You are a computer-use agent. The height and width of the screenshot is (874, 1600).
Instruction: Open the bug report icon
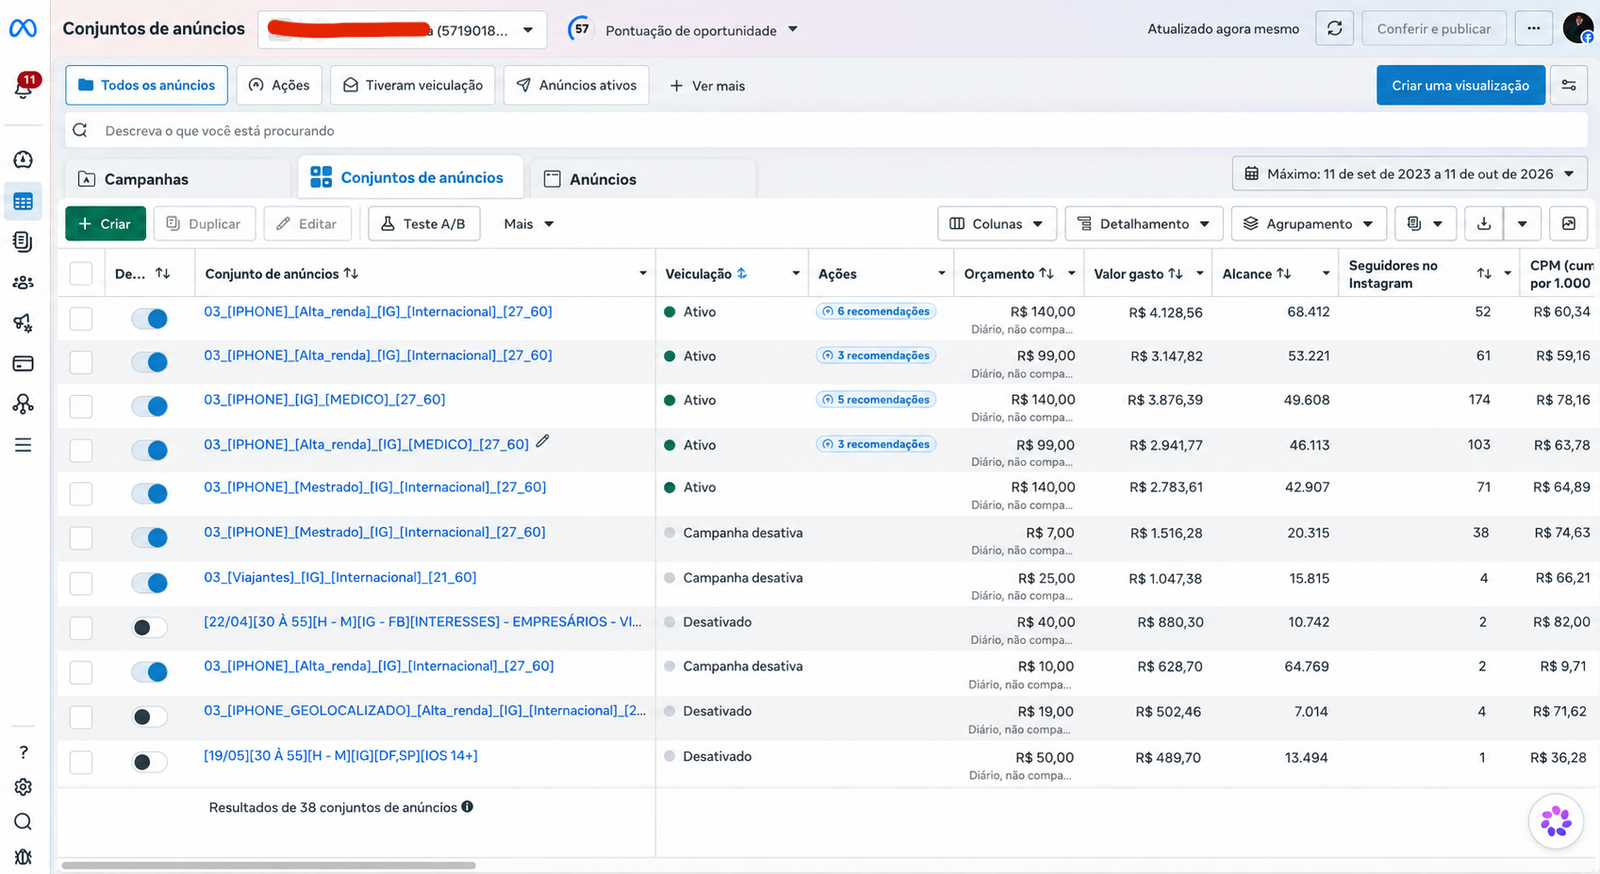[x=23, y=857]
